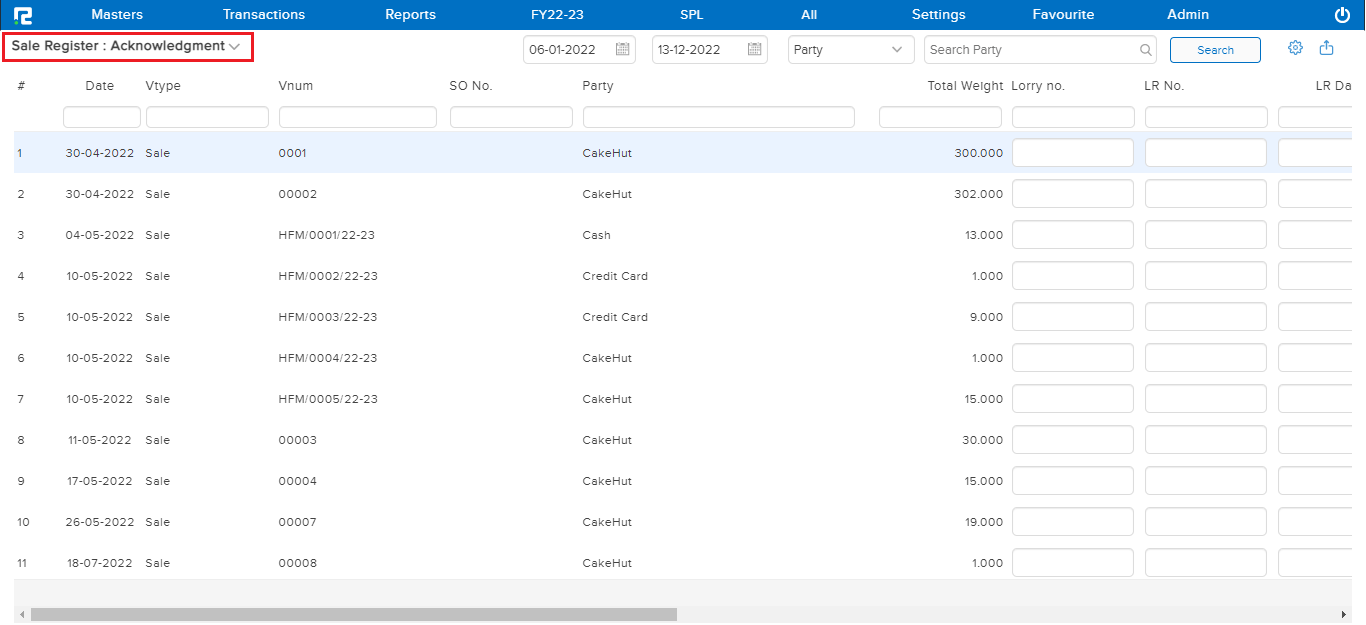
Task: Open the Reports menu
Action: [410, 15]
